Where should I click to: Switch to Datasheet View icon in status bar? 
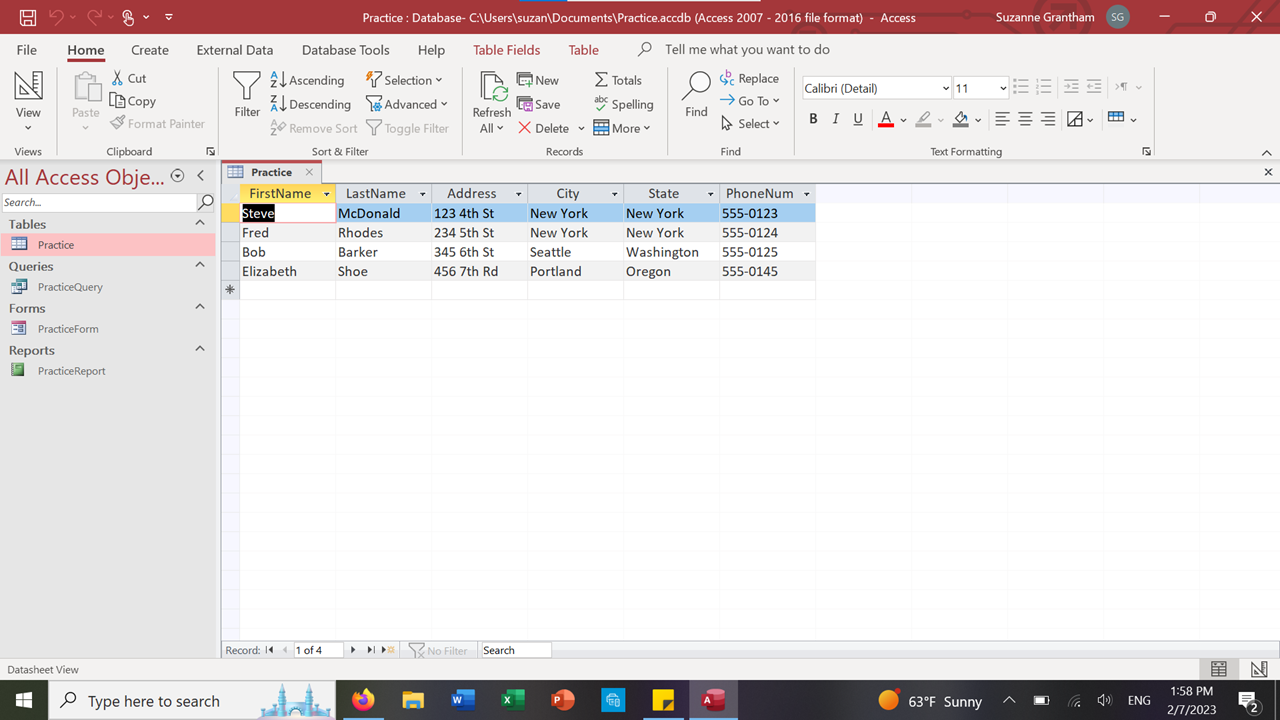(1218, 669)
